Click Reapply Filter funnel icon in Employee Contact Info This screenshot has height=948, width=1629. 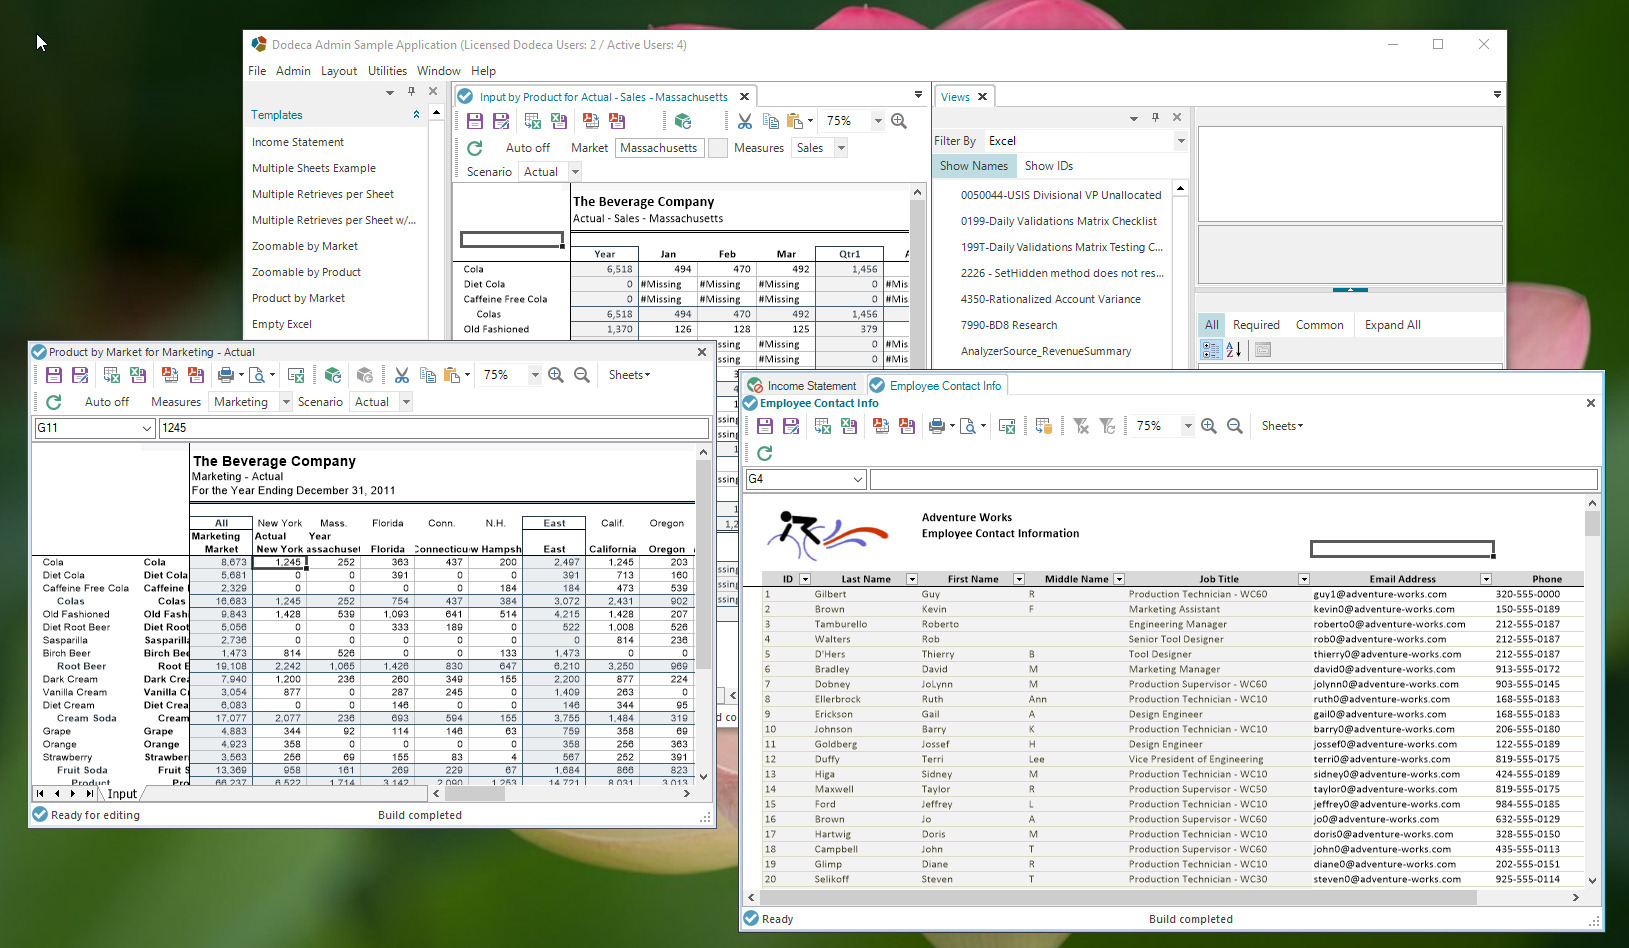pyautogui.click(x=1107, y=426)
